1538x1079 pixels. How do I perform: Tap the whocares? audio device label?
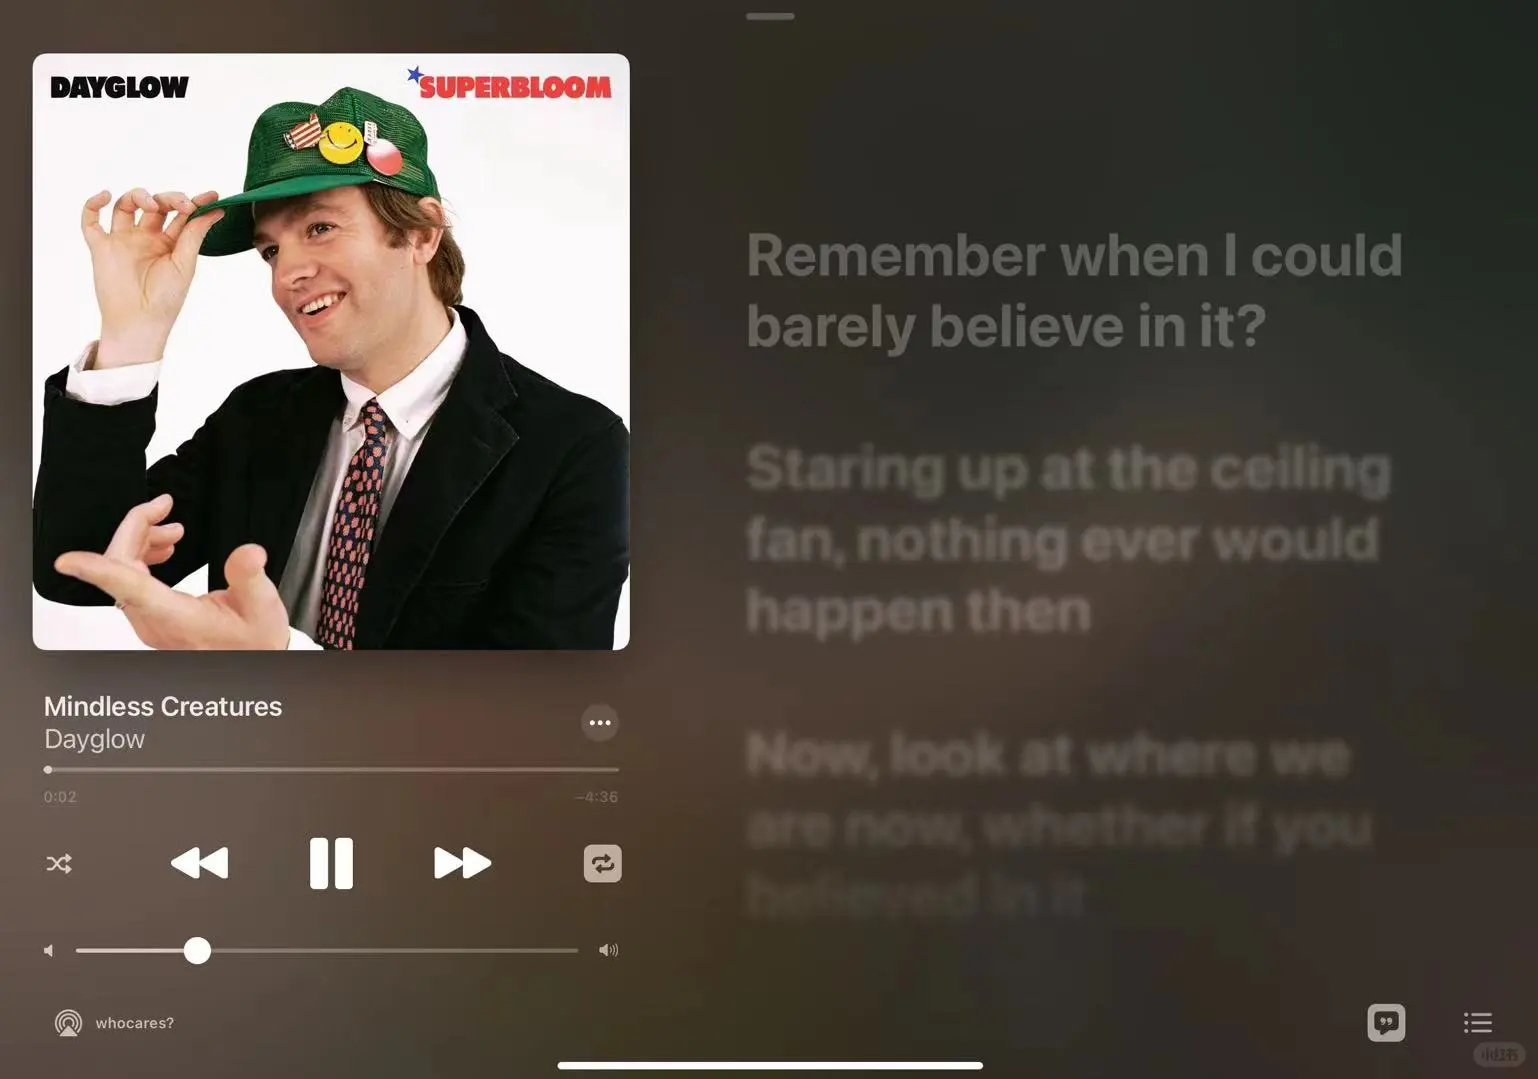(x=135, y=1023)
